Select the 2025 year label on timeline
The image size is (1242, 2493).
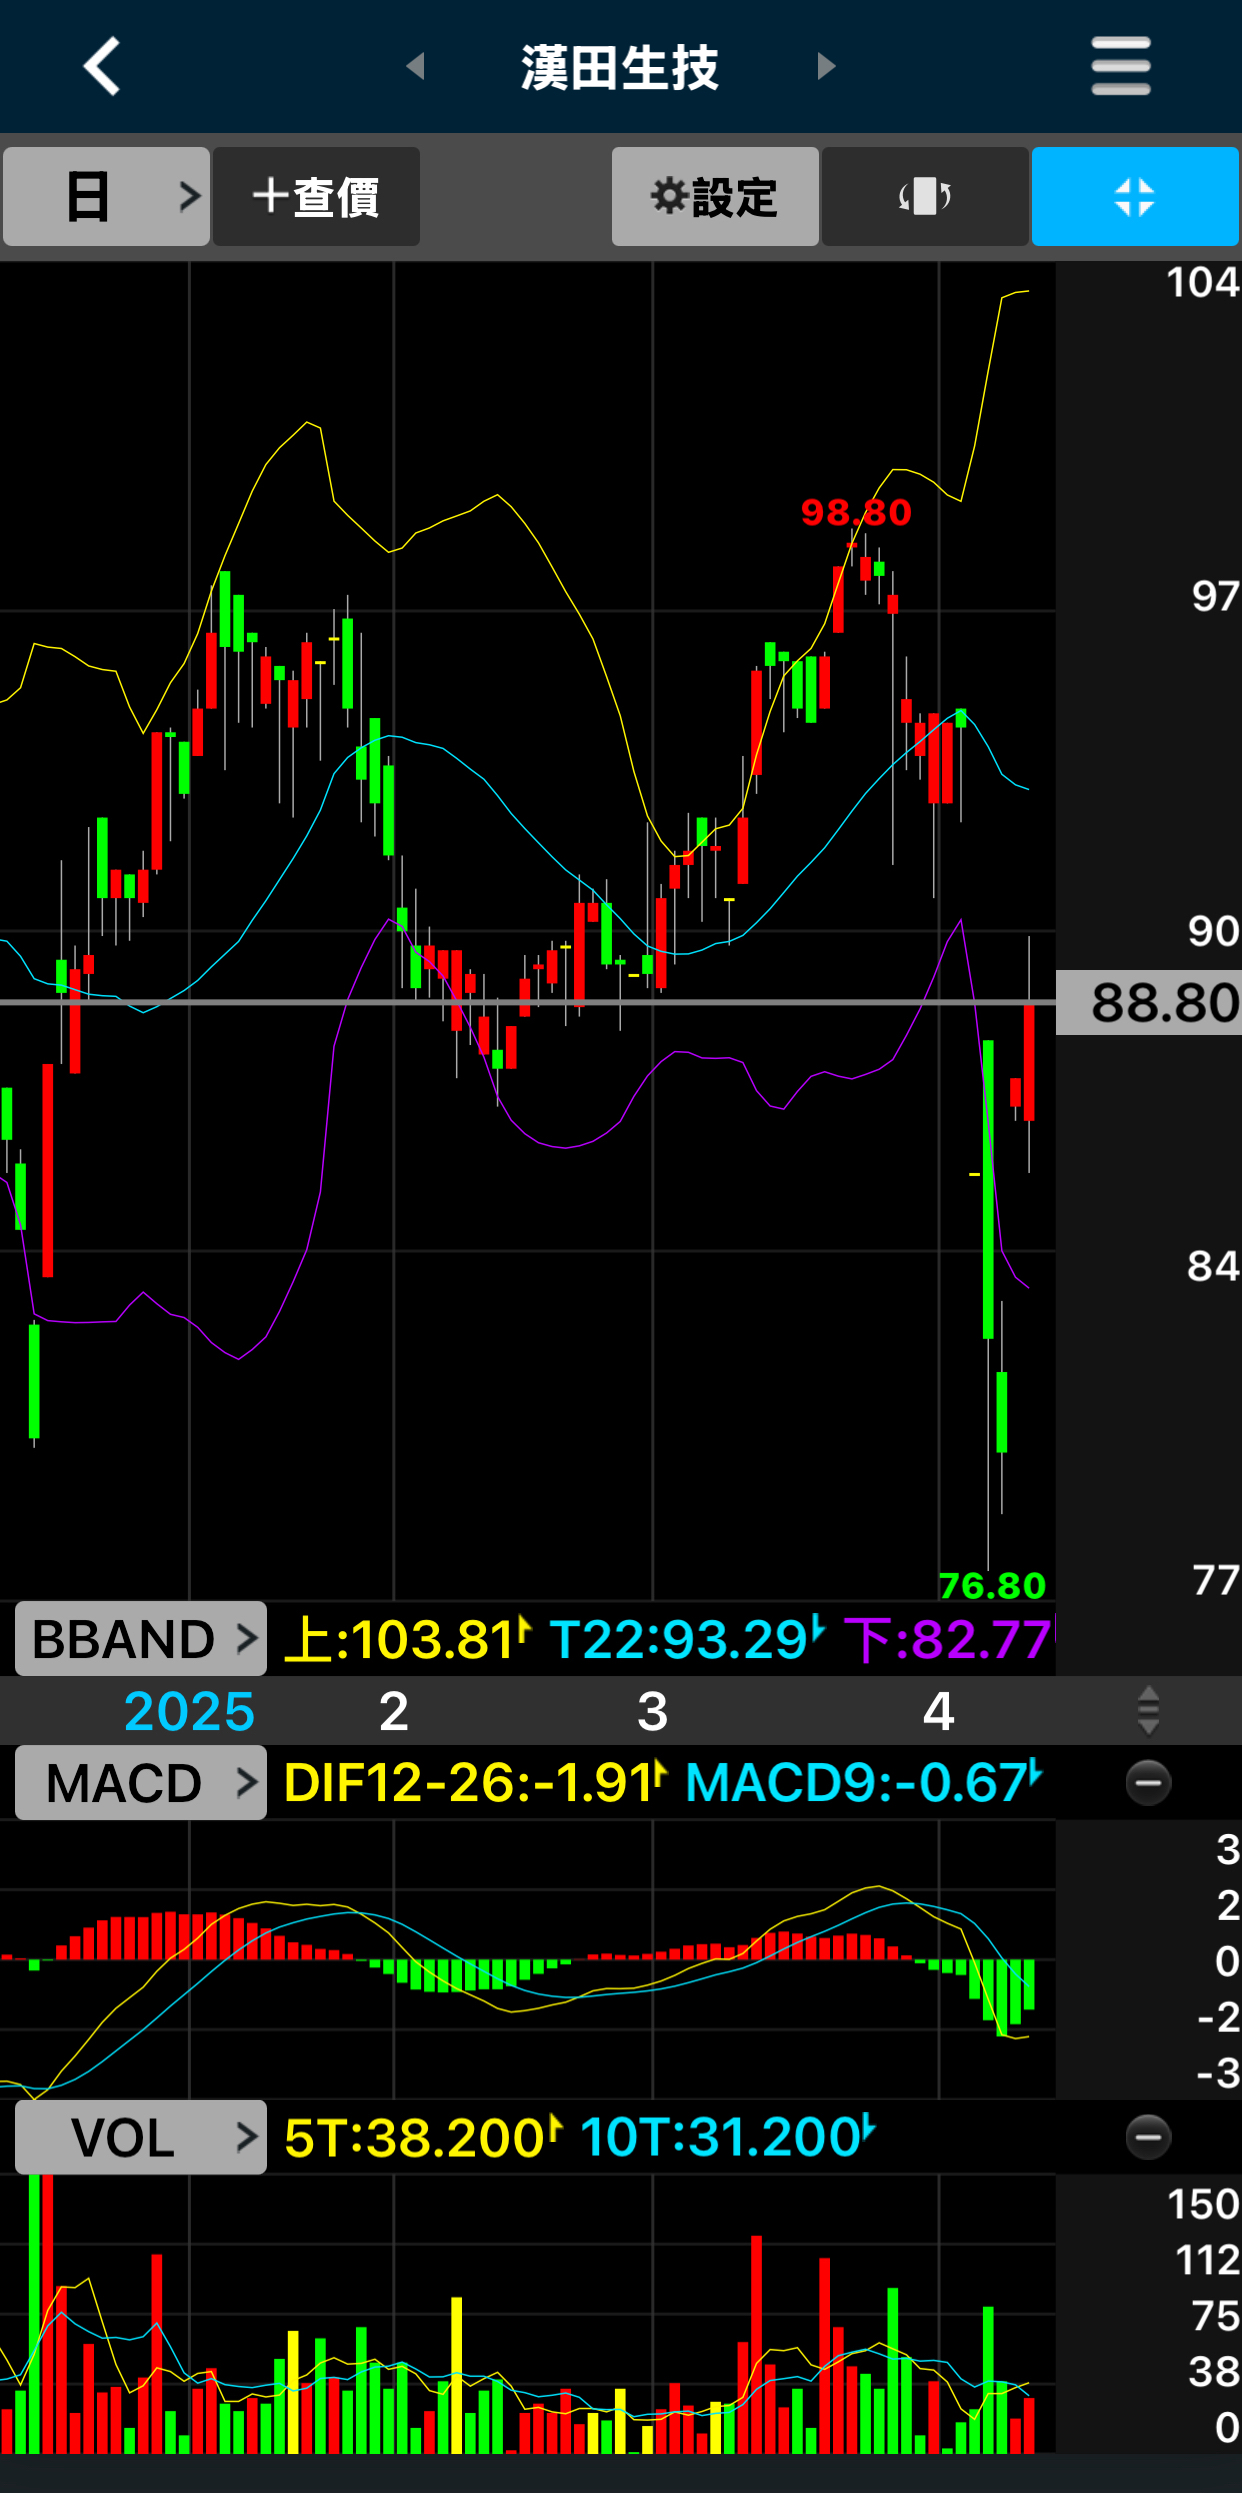(x=190, y=1711)
